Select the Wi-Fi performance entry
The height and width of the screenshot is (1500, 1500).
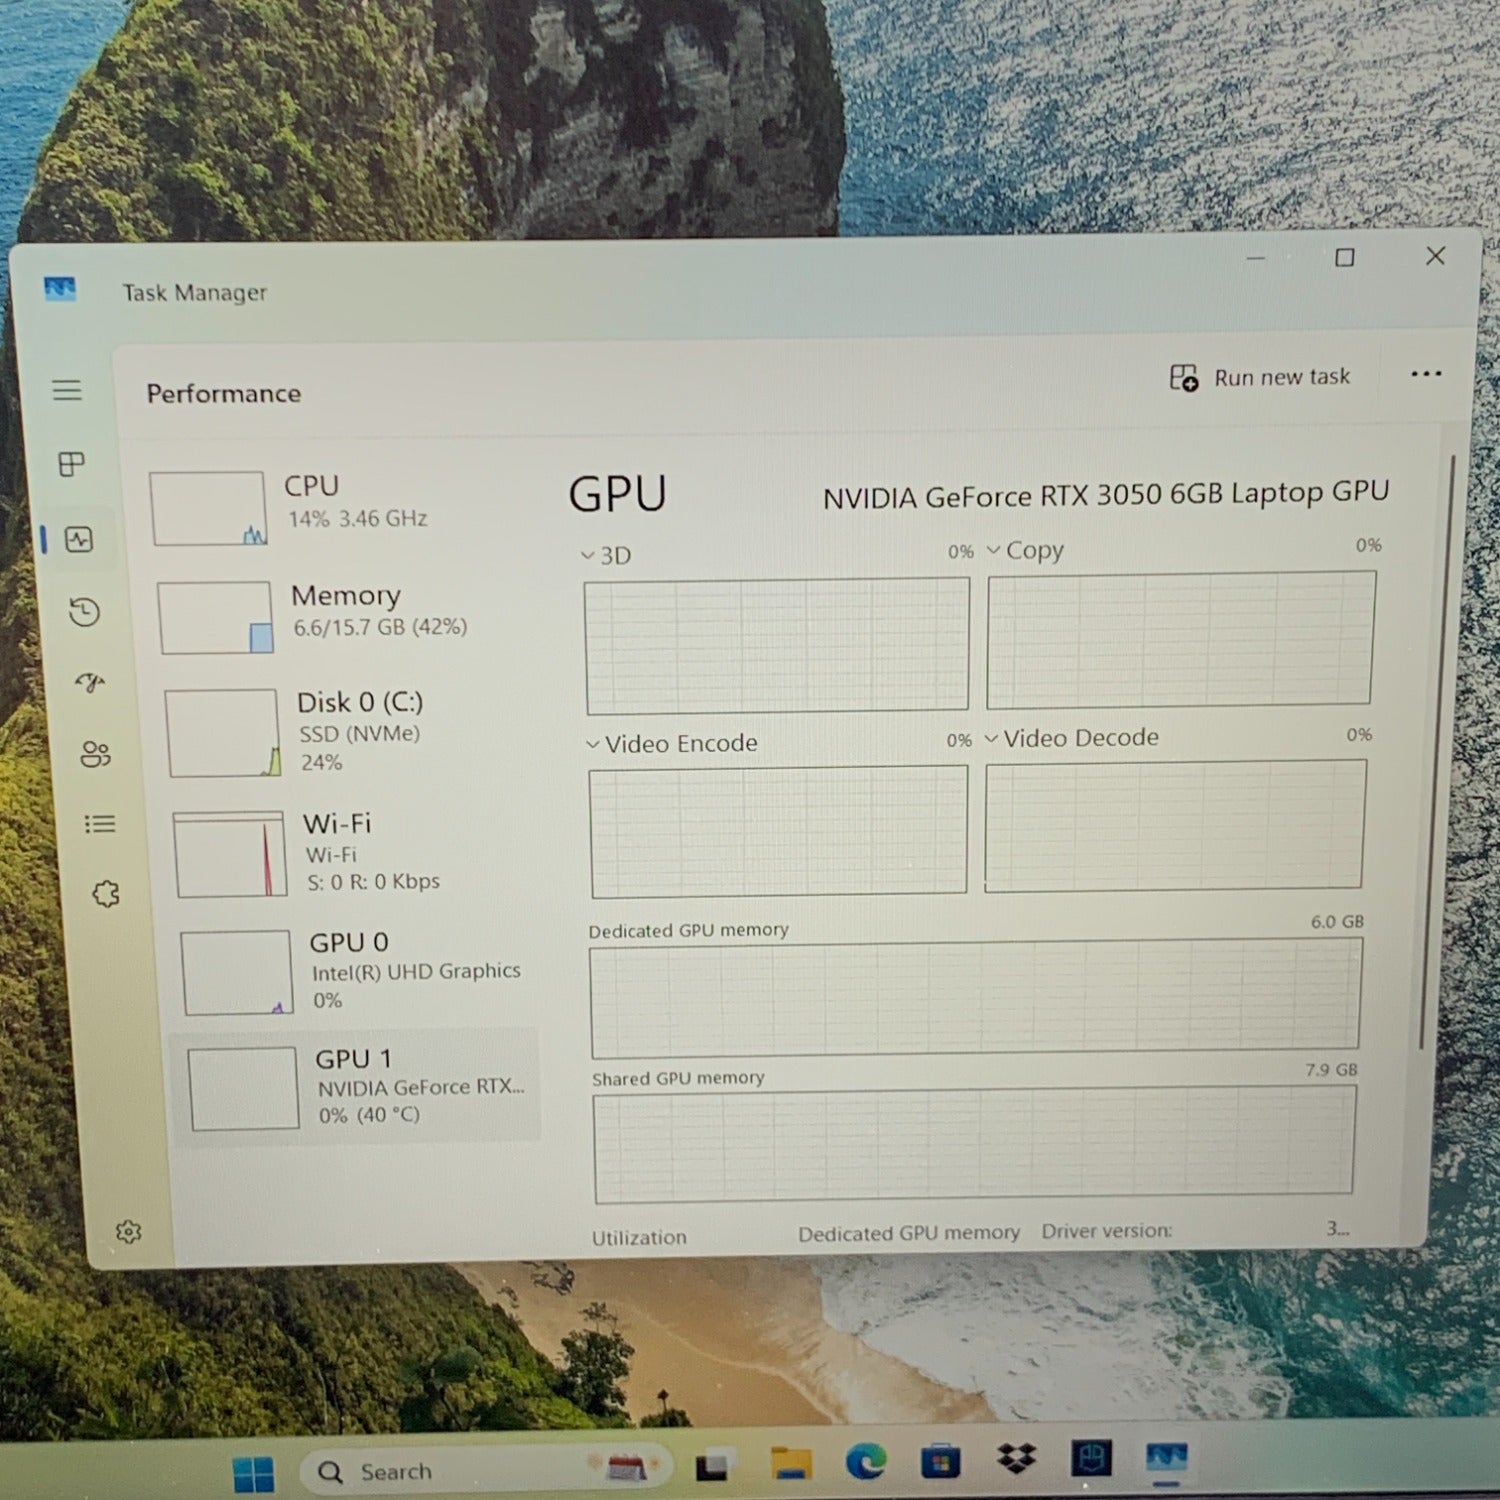point(355,851)
